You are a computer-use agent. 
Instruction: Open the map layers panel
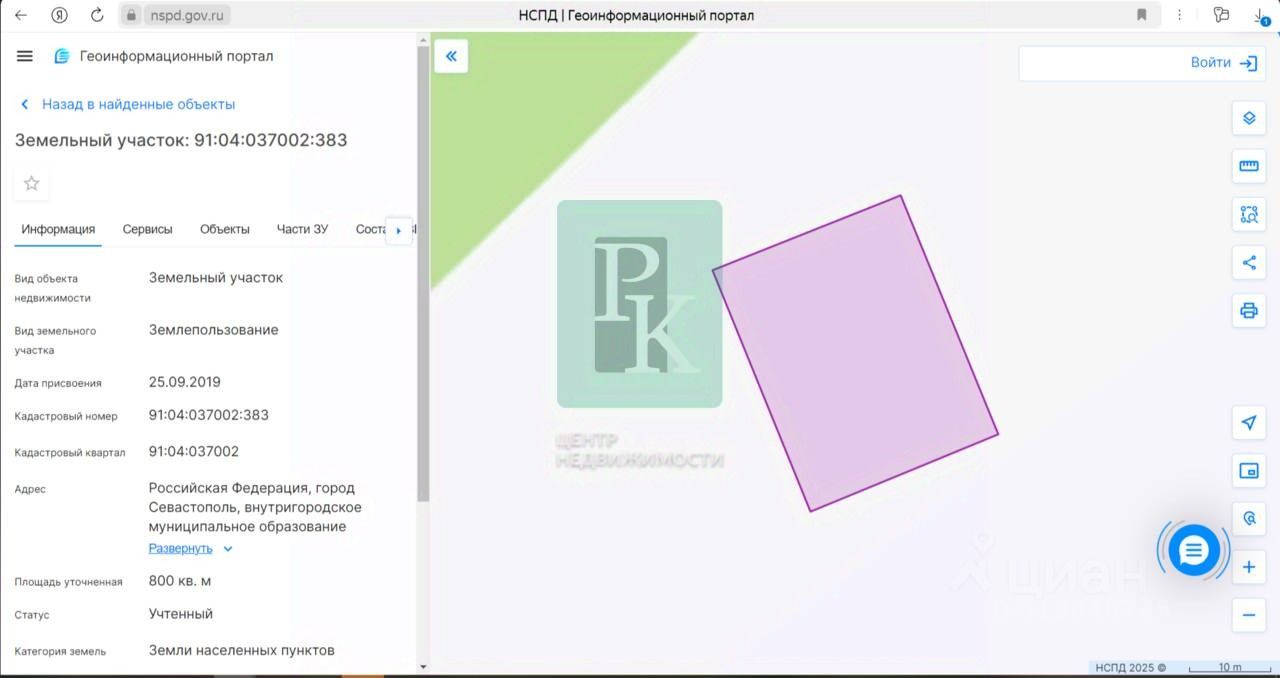click(x=1248, y=118)
